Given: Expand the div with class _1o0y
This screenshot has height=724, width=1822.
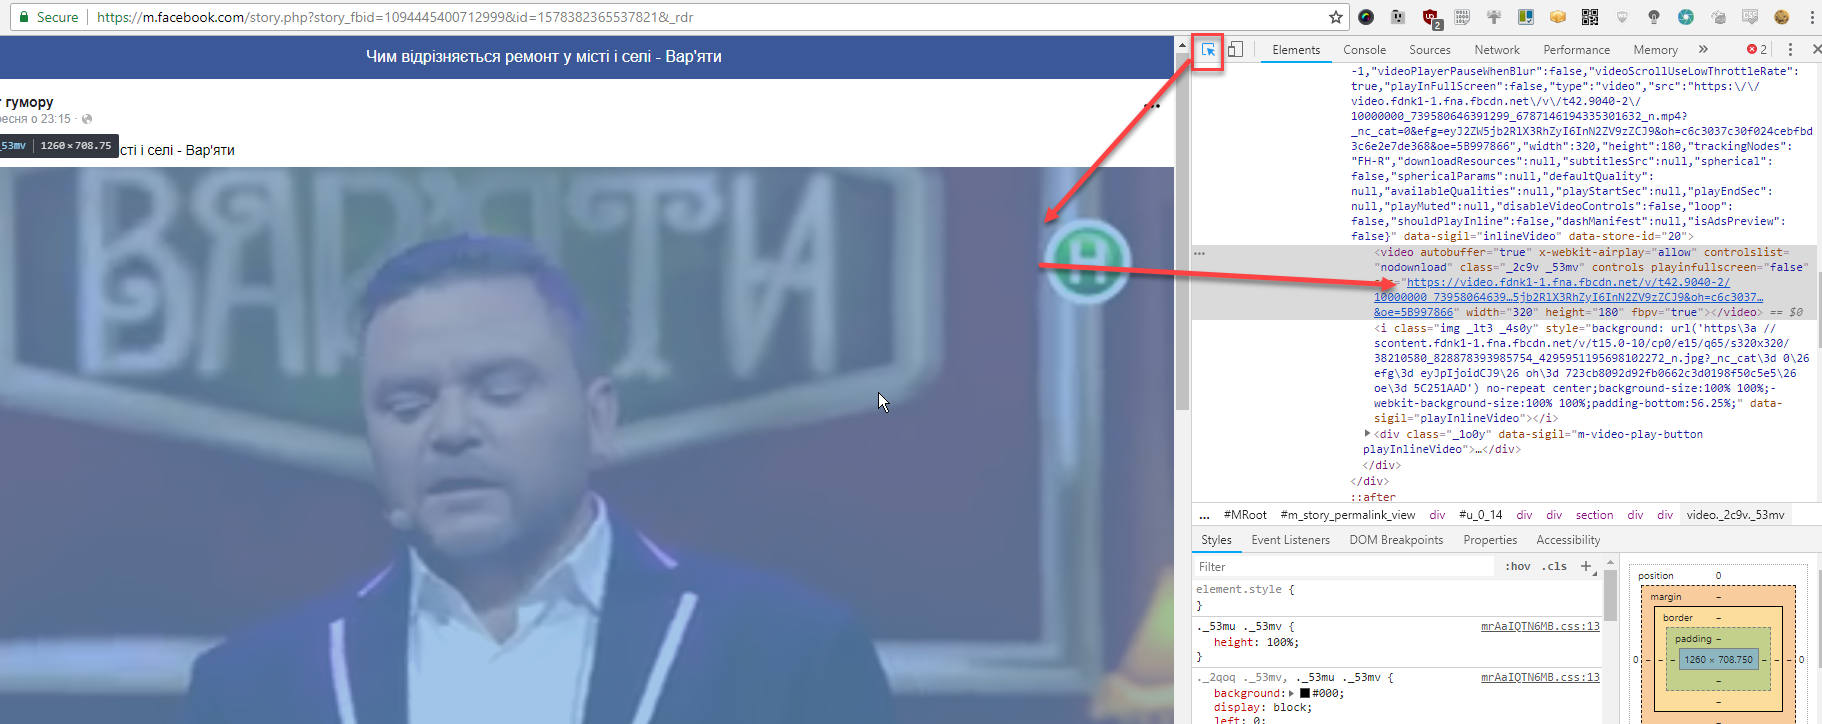Looking at the screenshot, I should (x=1367, y=434).
